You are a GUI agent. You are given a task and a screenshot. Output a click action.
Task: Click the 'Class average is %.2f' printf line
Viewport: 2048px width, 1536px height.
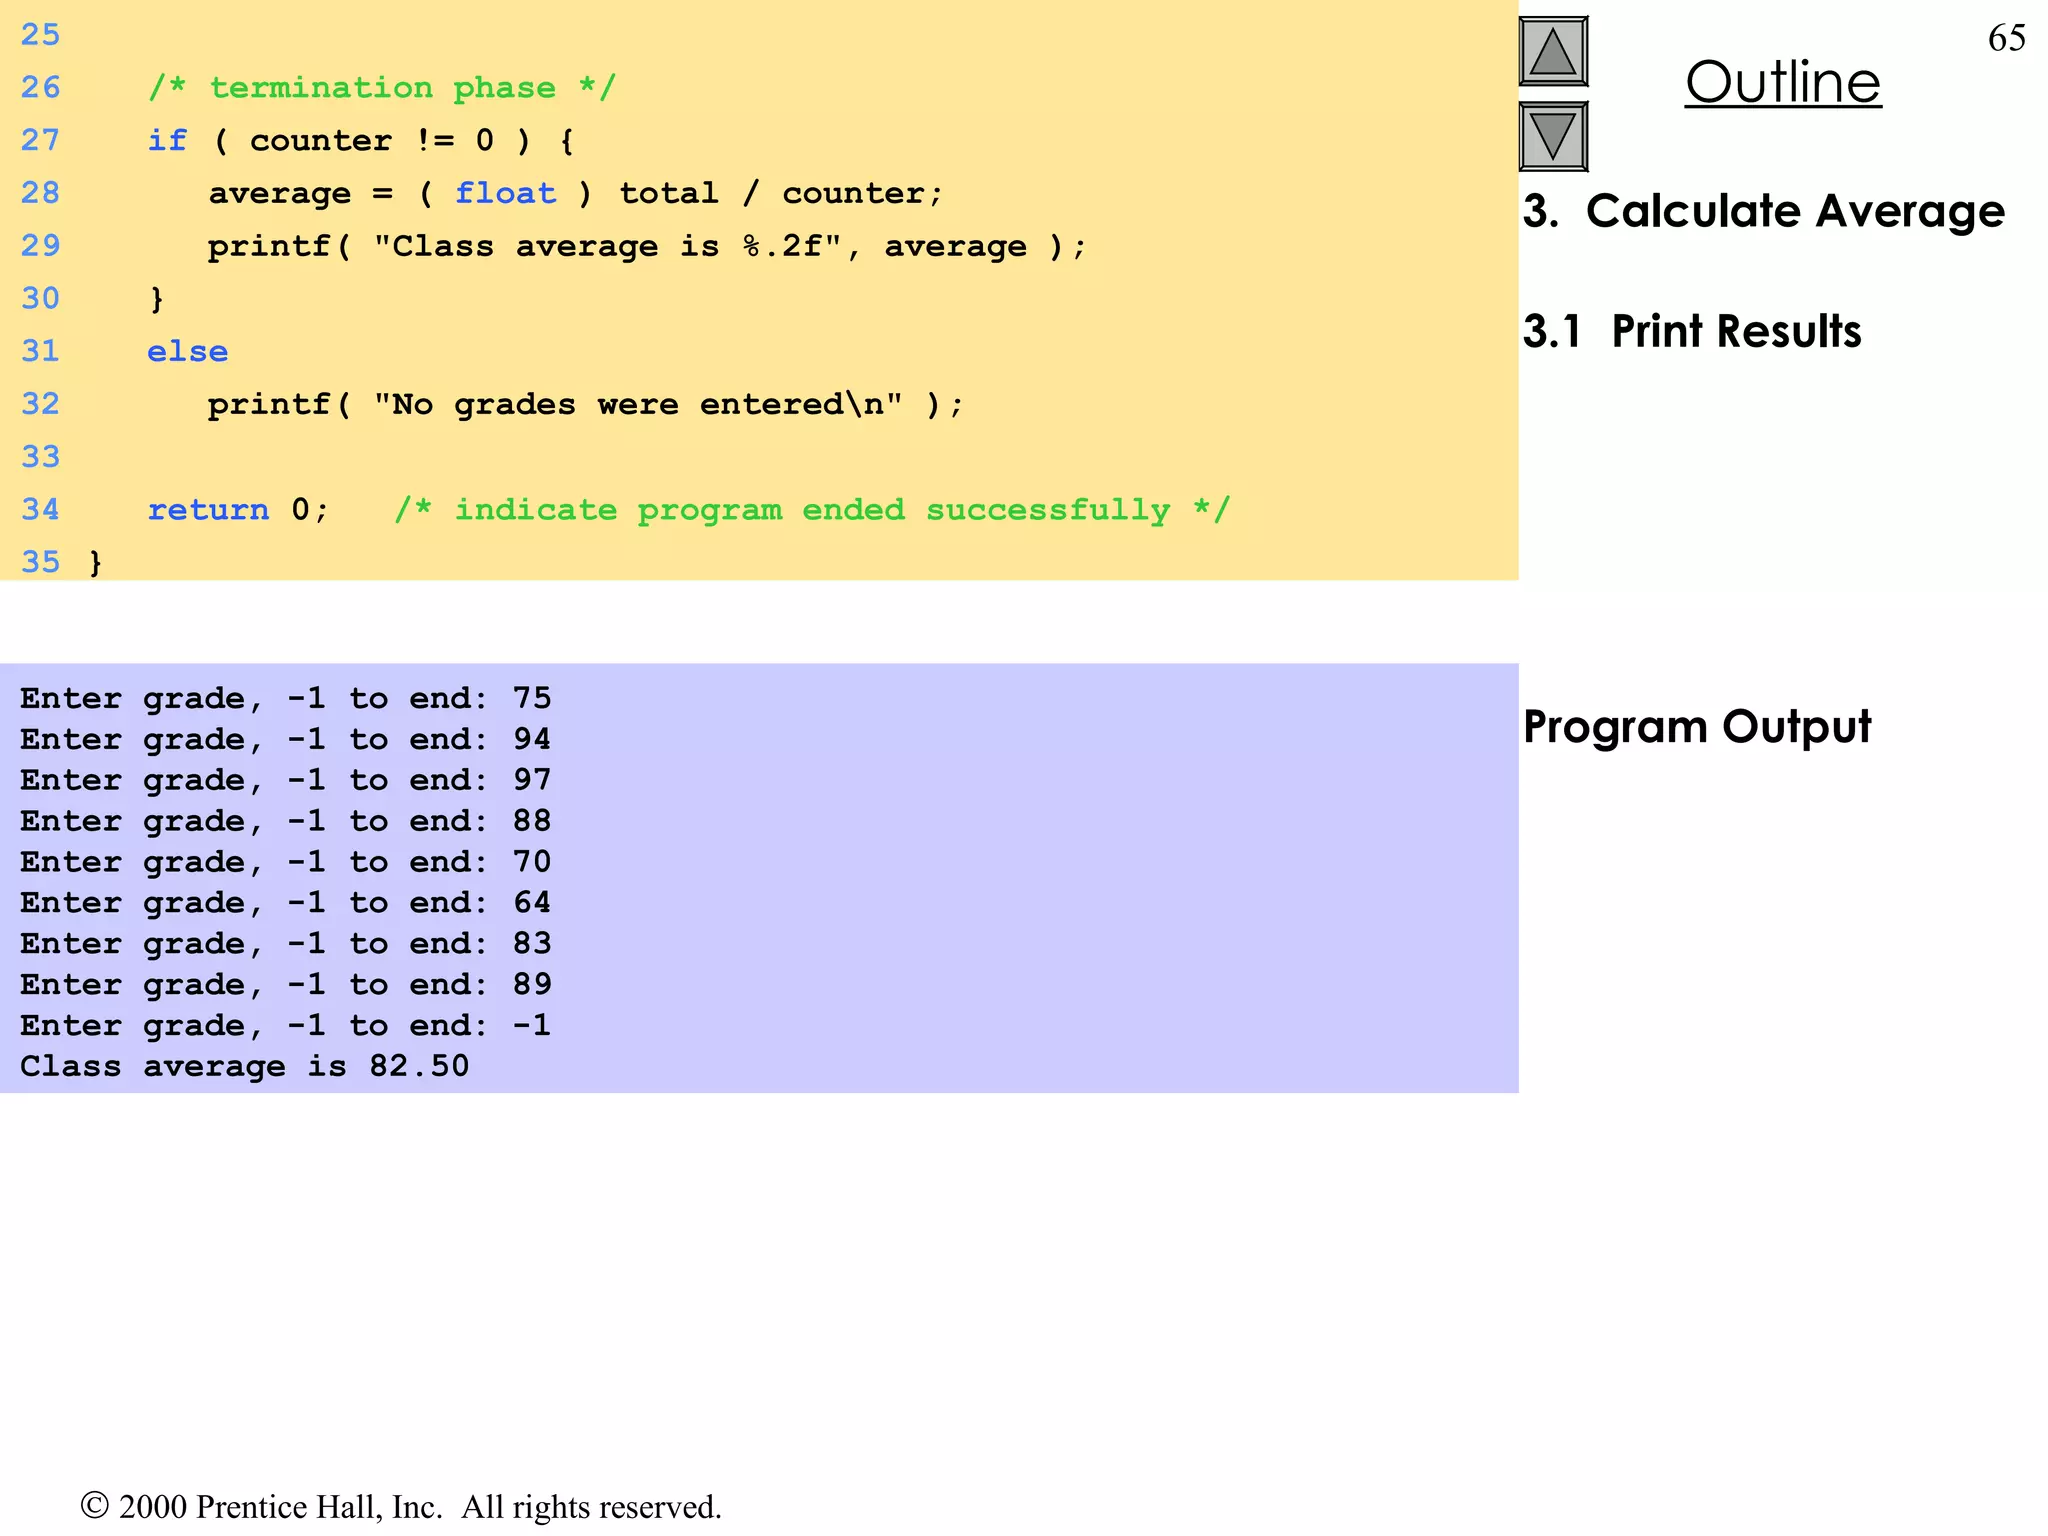click(646, 246)
